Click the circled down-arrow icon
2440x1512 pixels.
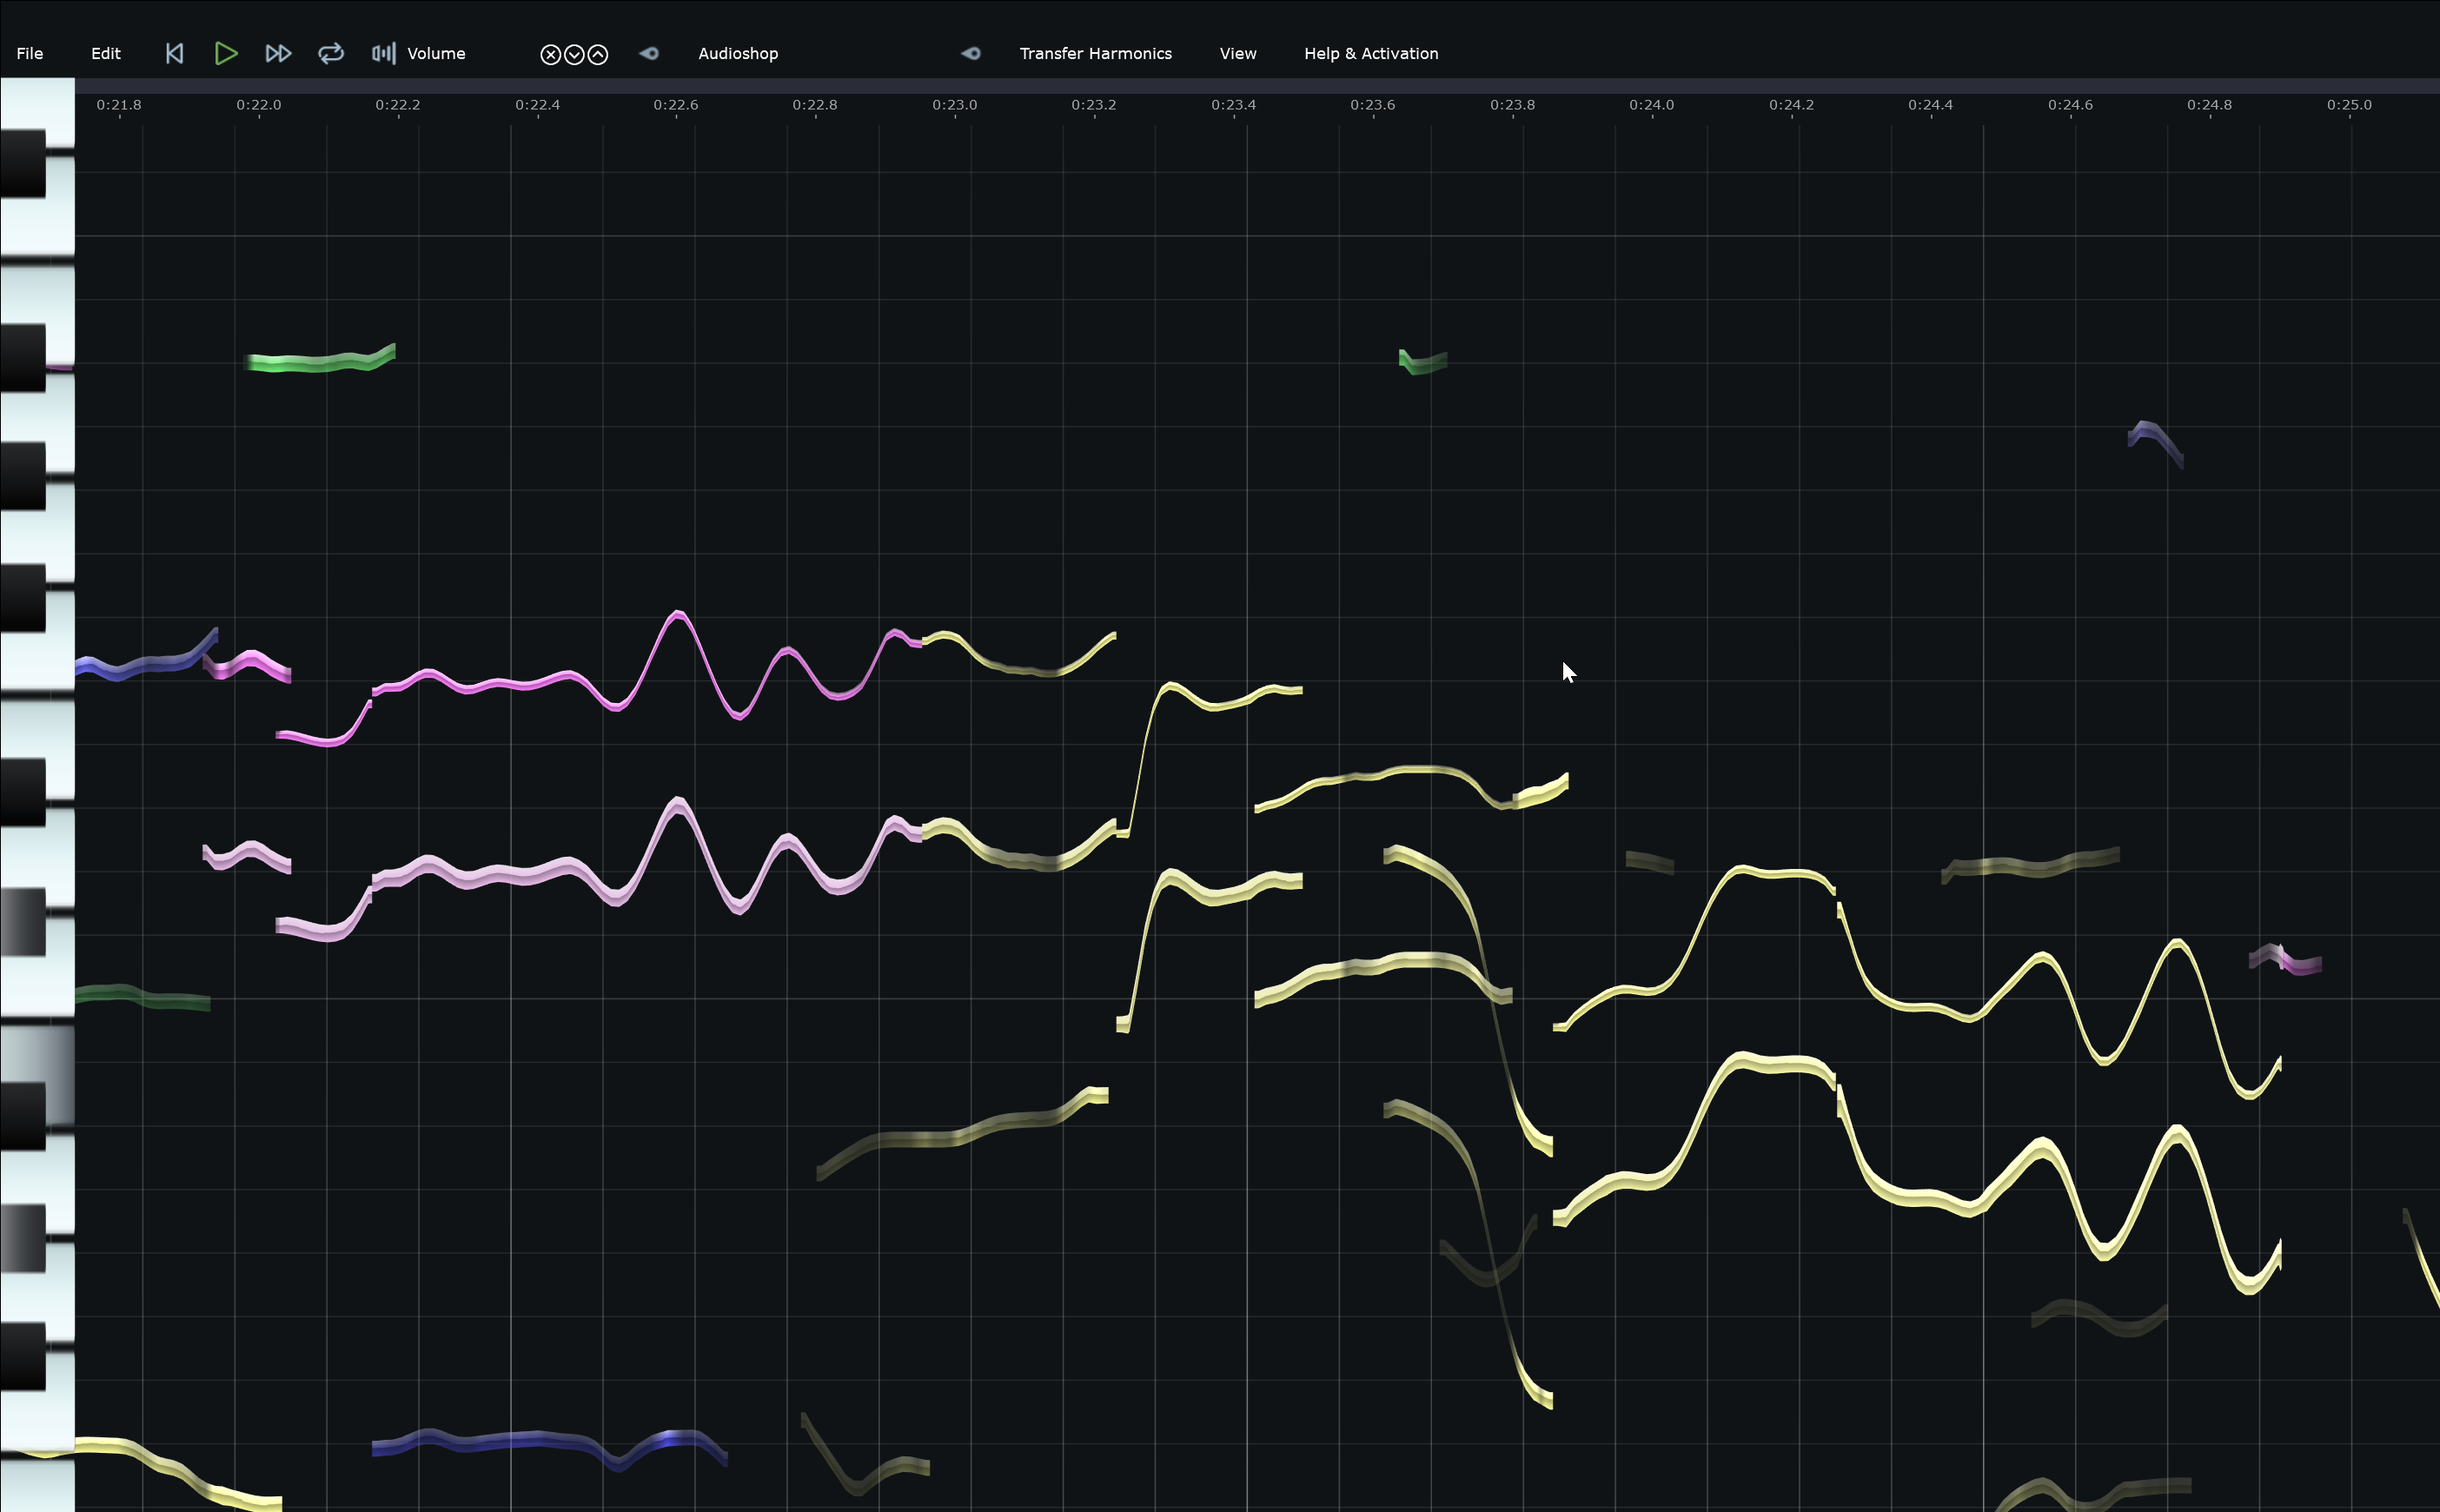574,55
